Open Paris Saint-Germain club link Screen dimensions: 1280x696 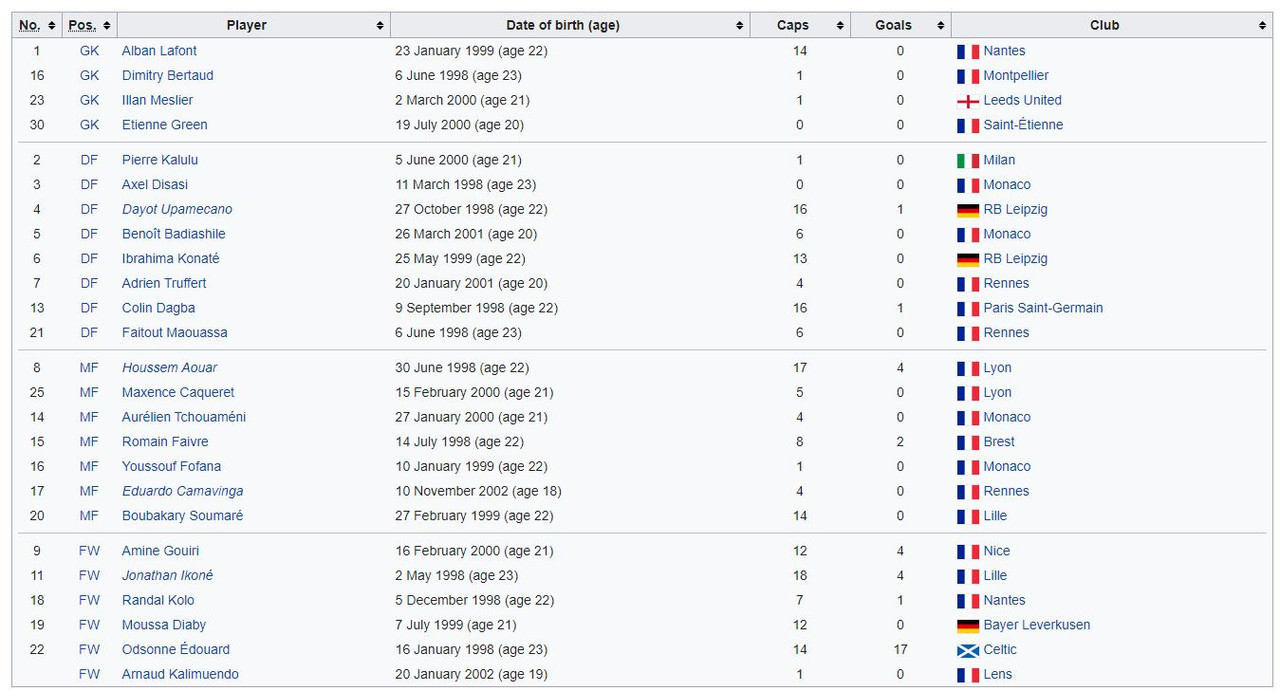click(1043, 308)
